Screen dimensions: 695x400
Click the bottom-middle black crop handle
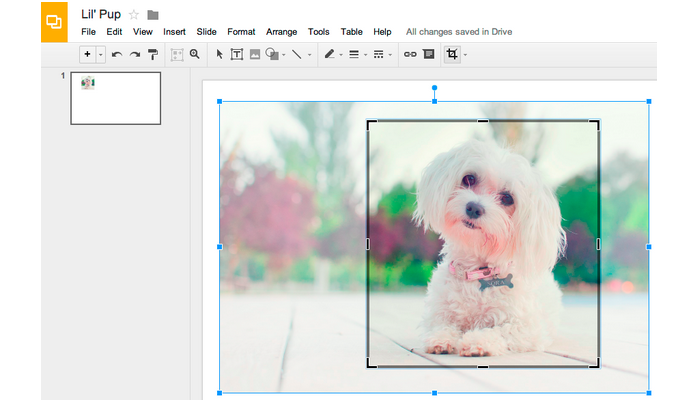tap(483, 367)
